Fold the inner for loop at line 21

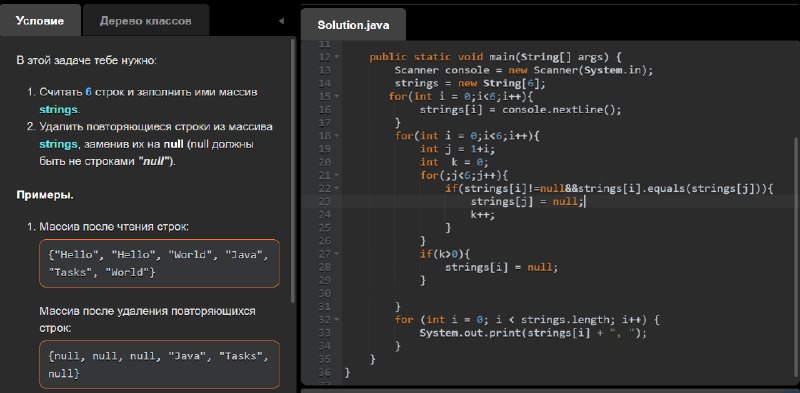[x=336, y=175]
